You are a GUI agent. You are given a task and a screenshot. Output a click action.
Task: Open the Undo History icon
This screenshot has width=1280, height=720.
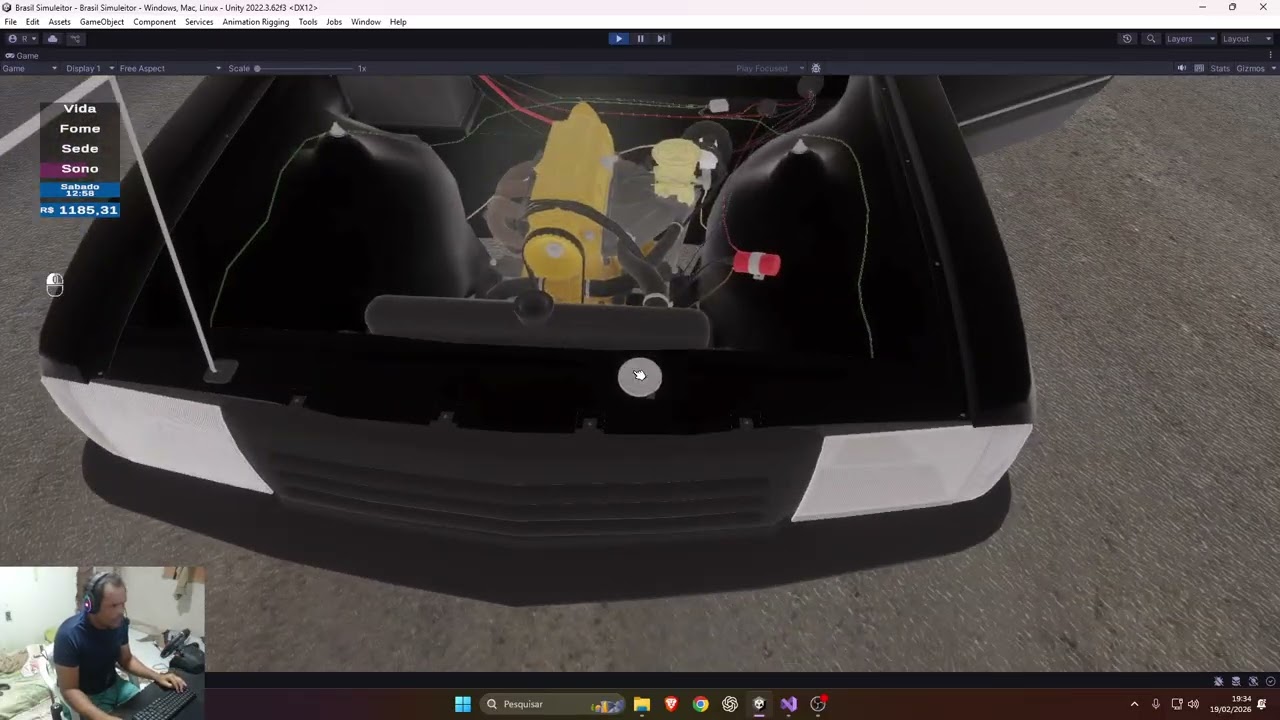tap(1127, 39)
